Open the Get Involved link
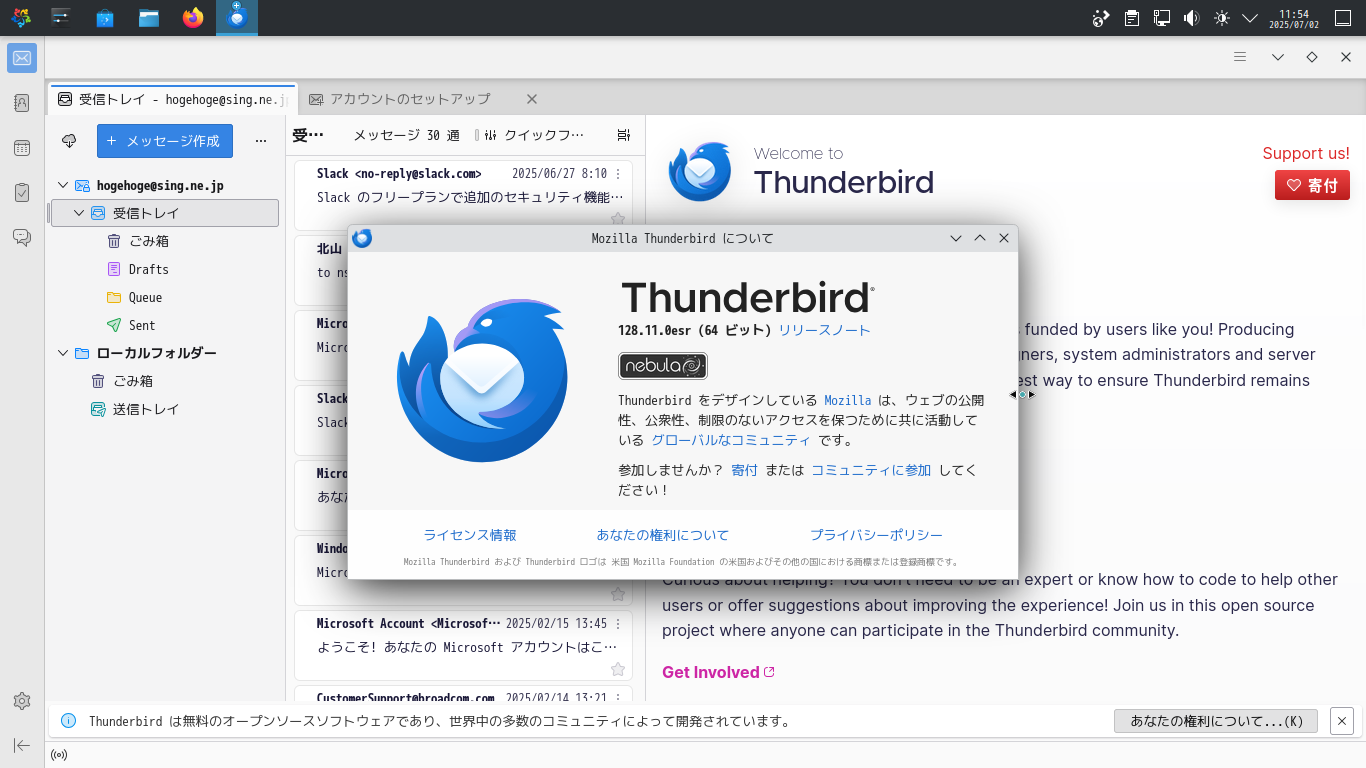1366x768 pixels. (x=718, y=672)
